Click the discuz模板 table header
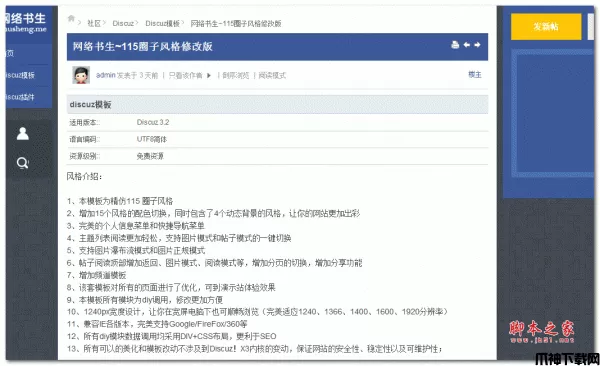 (277, 105)
